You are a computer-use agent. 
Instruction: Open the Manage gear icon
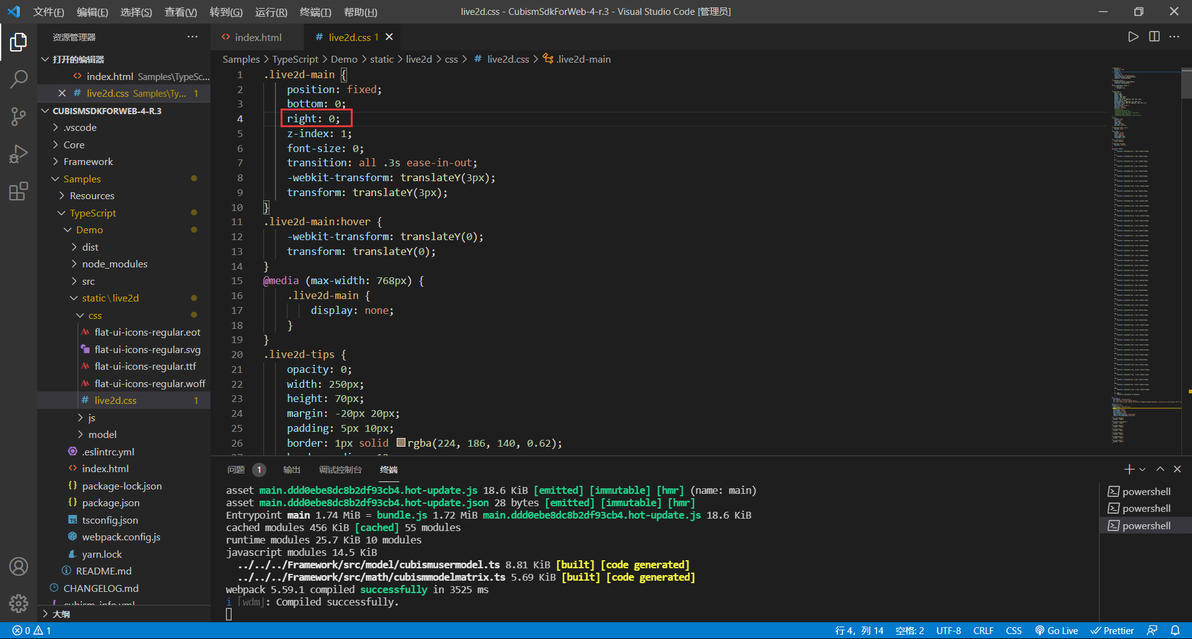[x=18, y=603]
